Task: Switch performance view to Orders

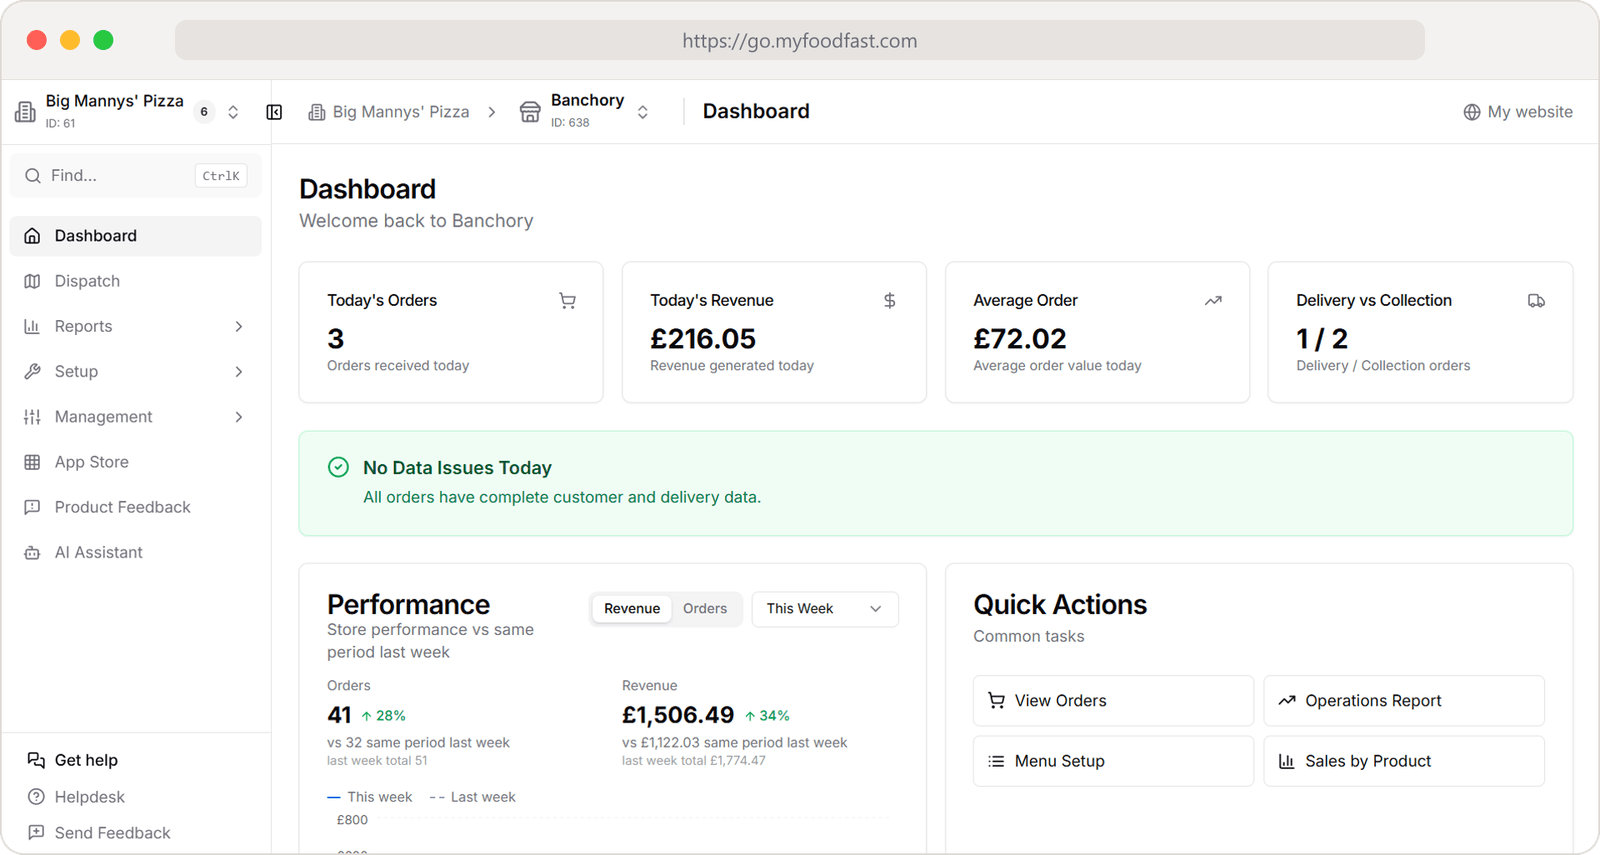Action: [x=705, y=609]
